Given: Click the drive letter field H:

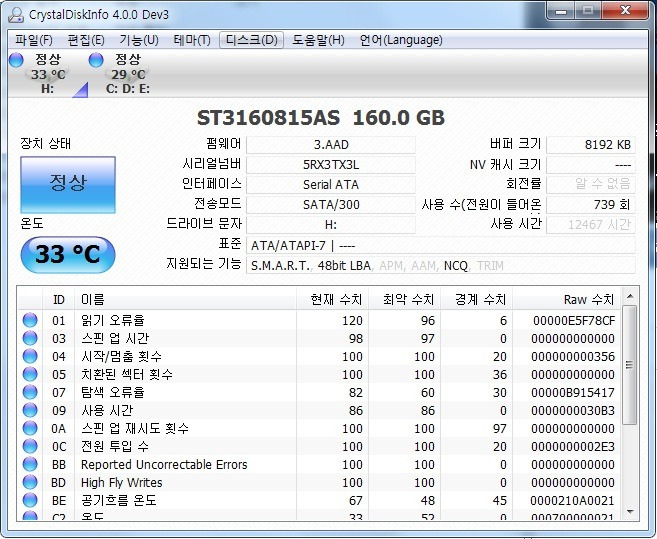Looking at the screenshot, I should [331, 225].
